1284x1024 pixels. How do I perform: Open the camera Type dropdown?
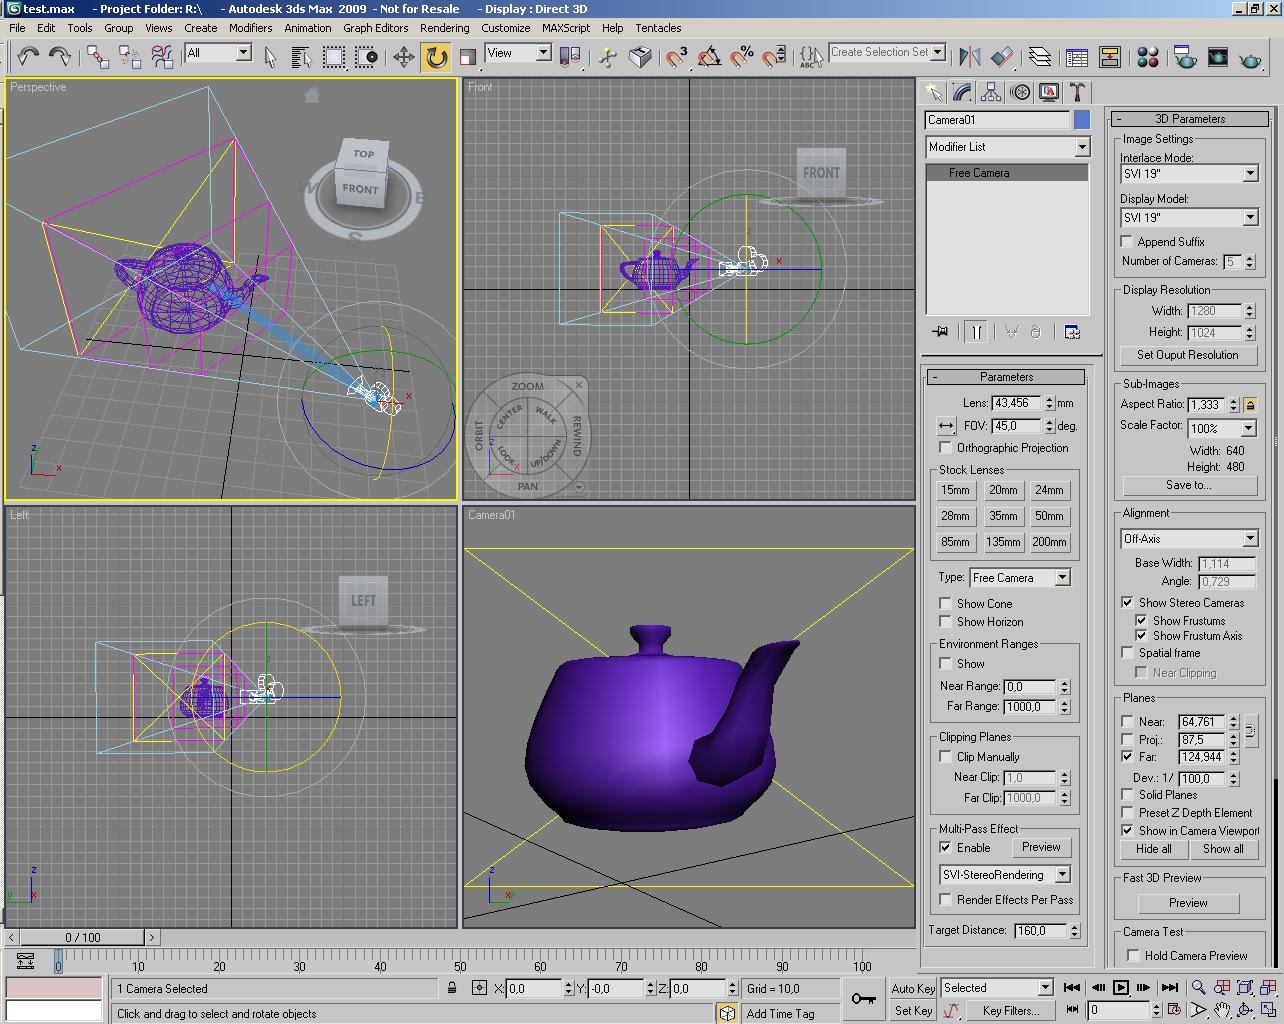[x=1020, y=578]
